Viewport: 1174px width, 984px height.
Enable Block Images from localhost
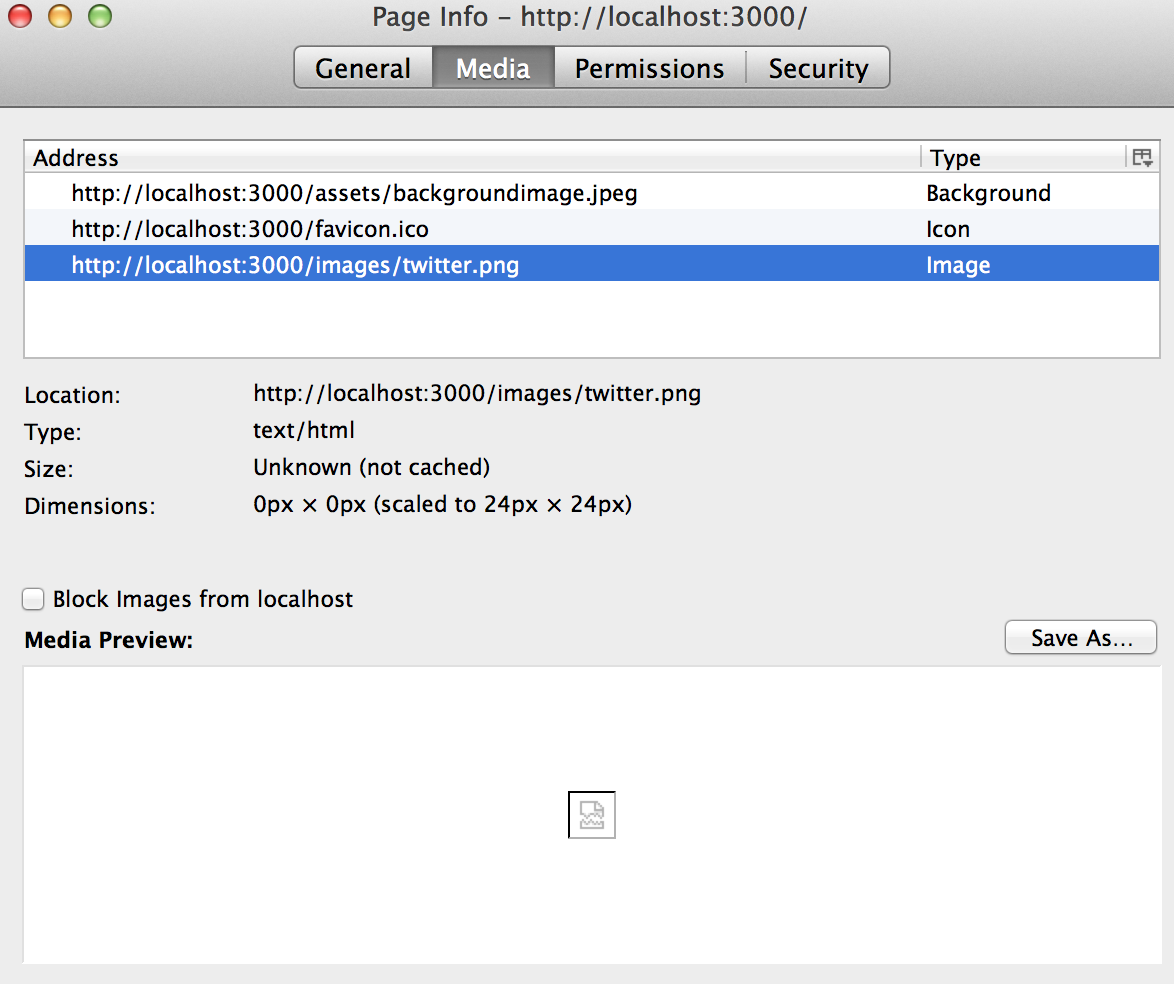click(x=33, y=598)
